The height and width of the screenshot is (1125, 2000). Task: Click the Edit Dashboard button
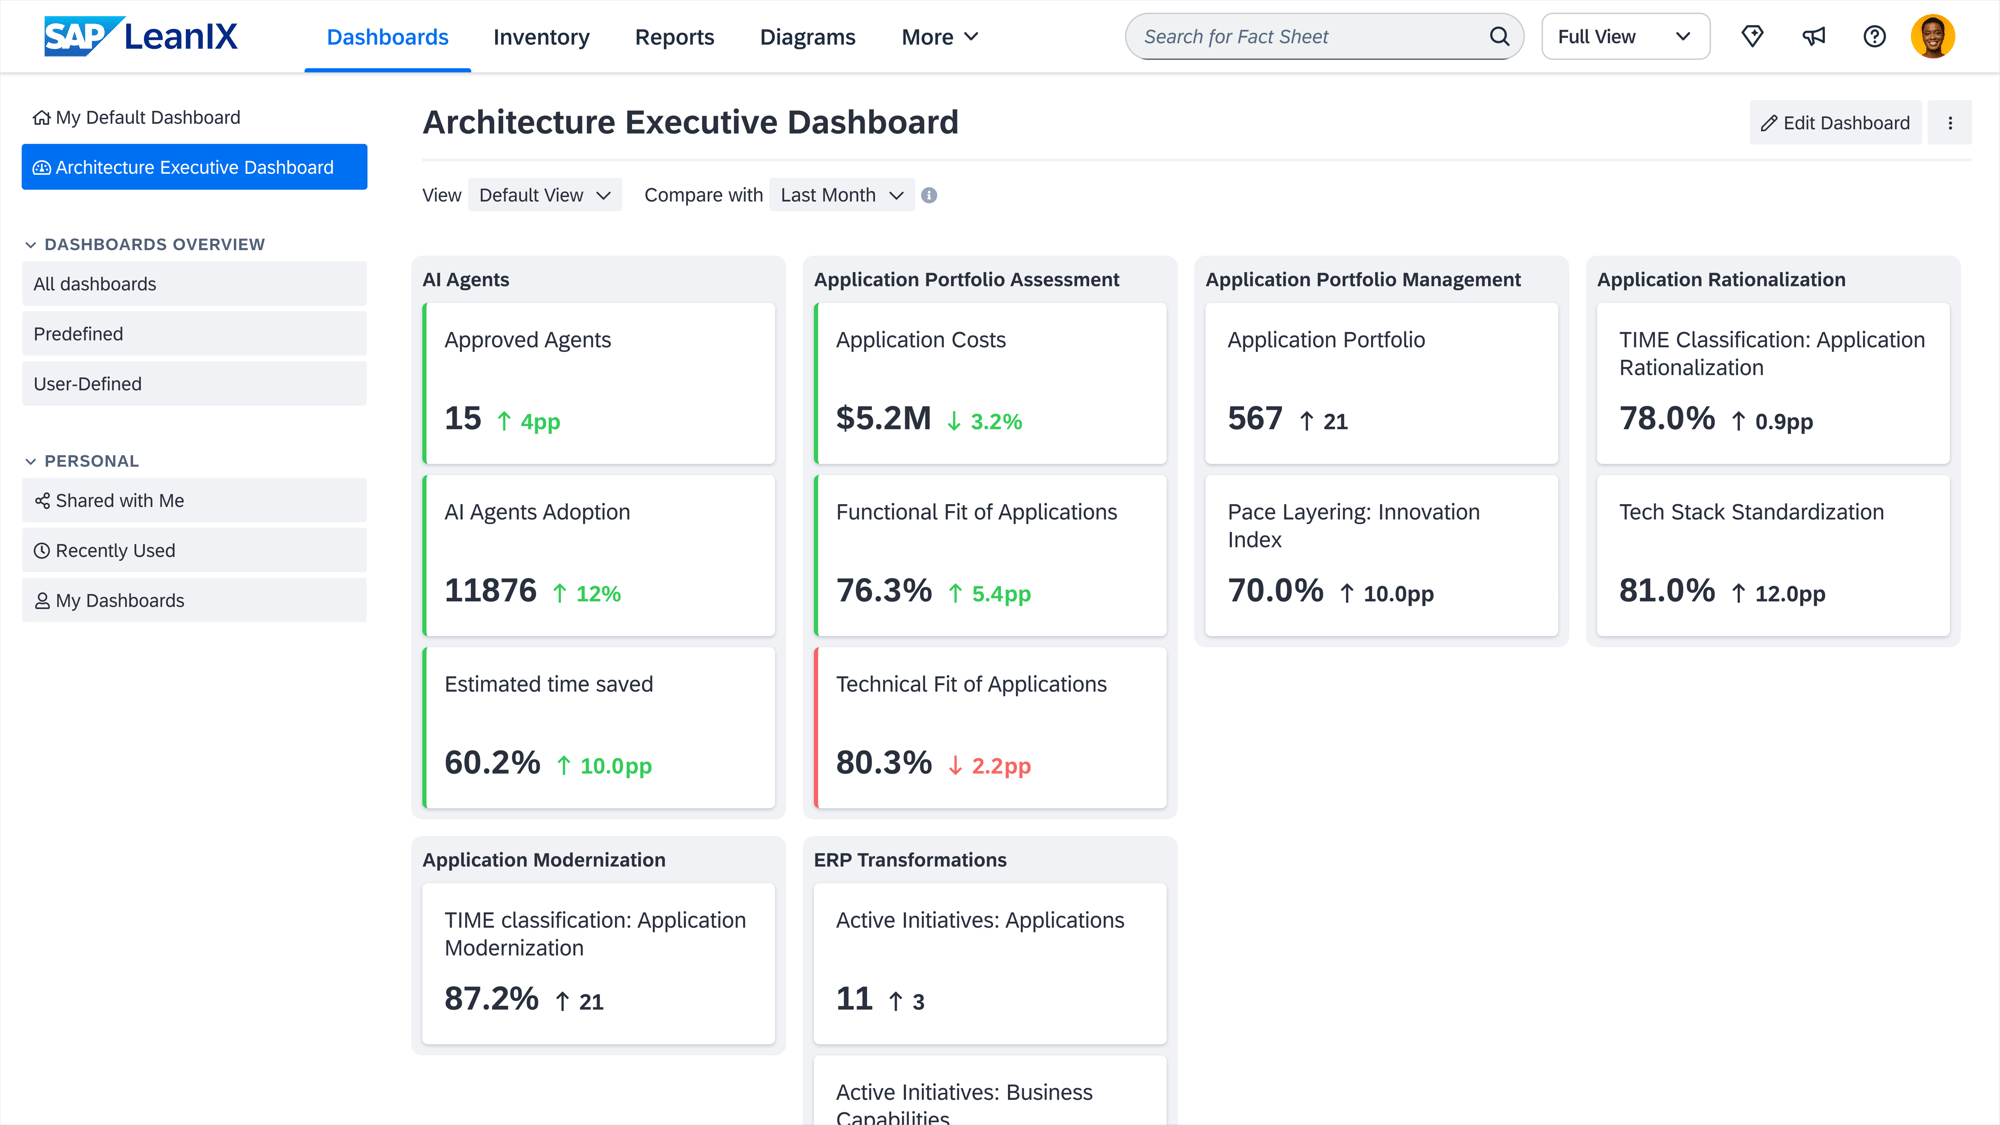click(1835, 122)
